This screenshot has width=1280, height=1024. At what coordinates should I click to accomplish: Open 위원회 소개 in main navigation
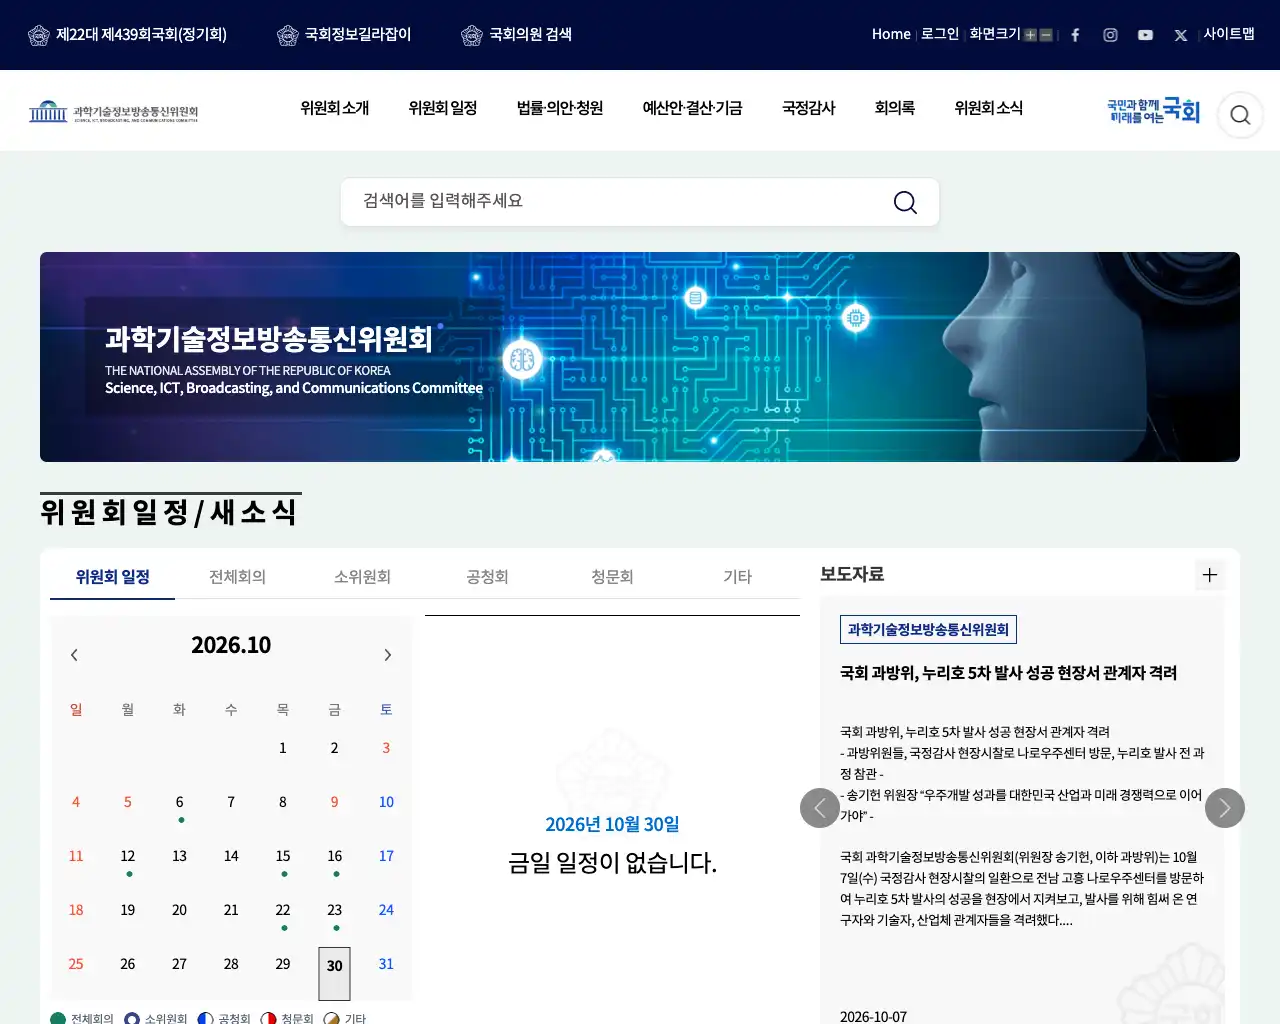335,108
